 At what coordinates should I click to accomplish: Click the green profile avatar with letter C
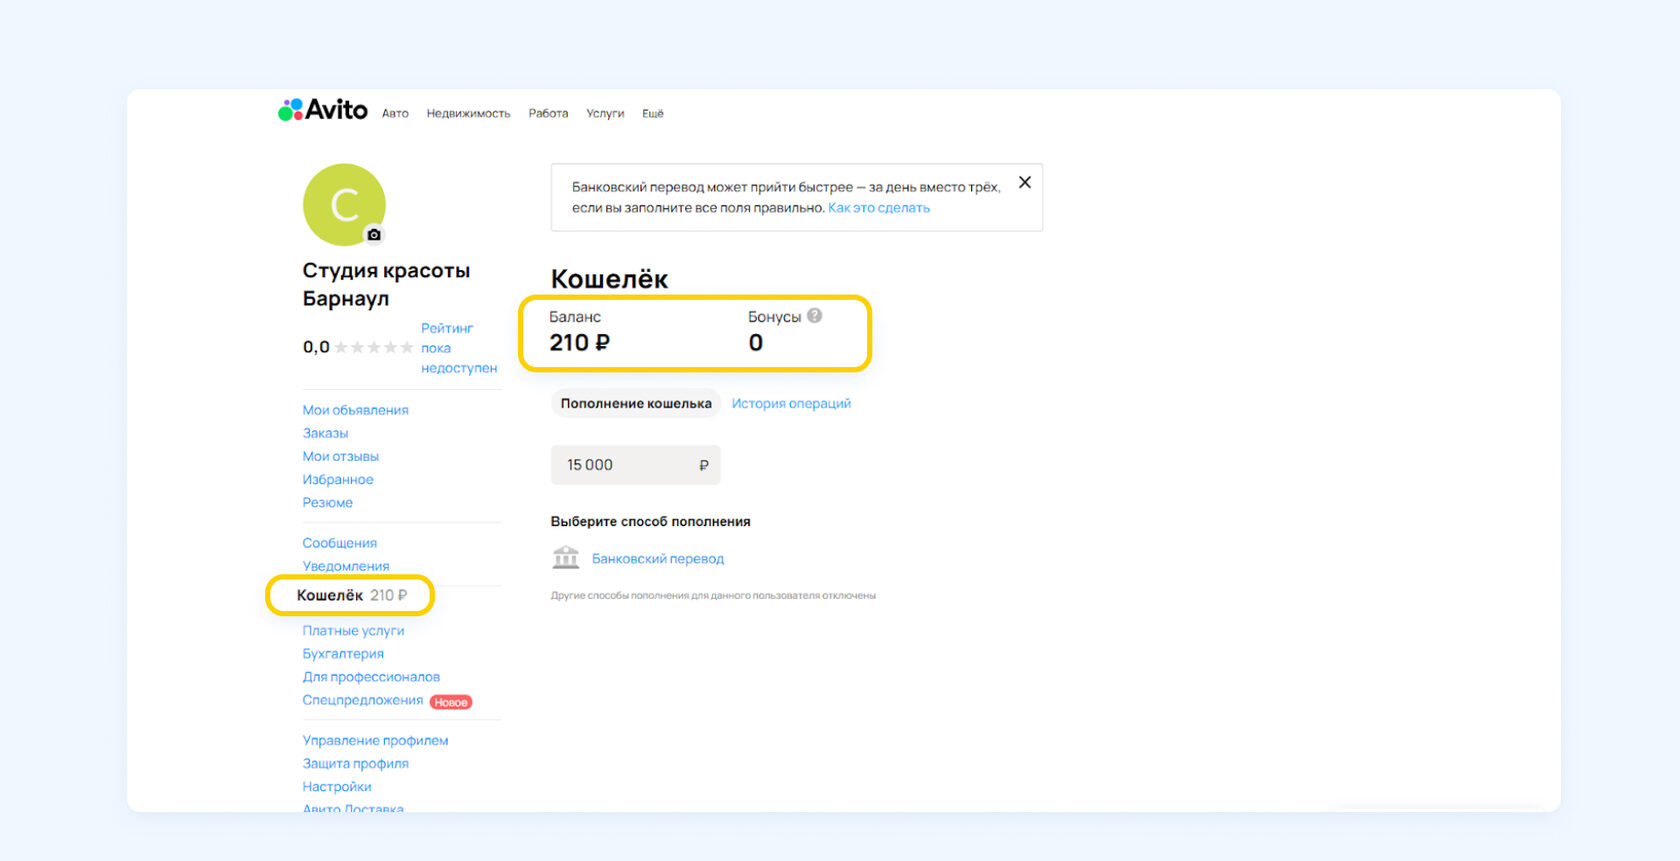pos(344,205)
